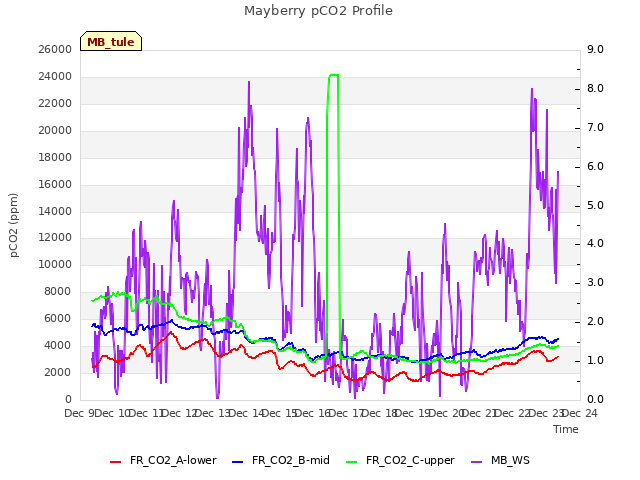The height and width of the screenshot is (480, 640).
Task: Click the 5.0 right axis tick label
Action: click(x=595, y=205)
